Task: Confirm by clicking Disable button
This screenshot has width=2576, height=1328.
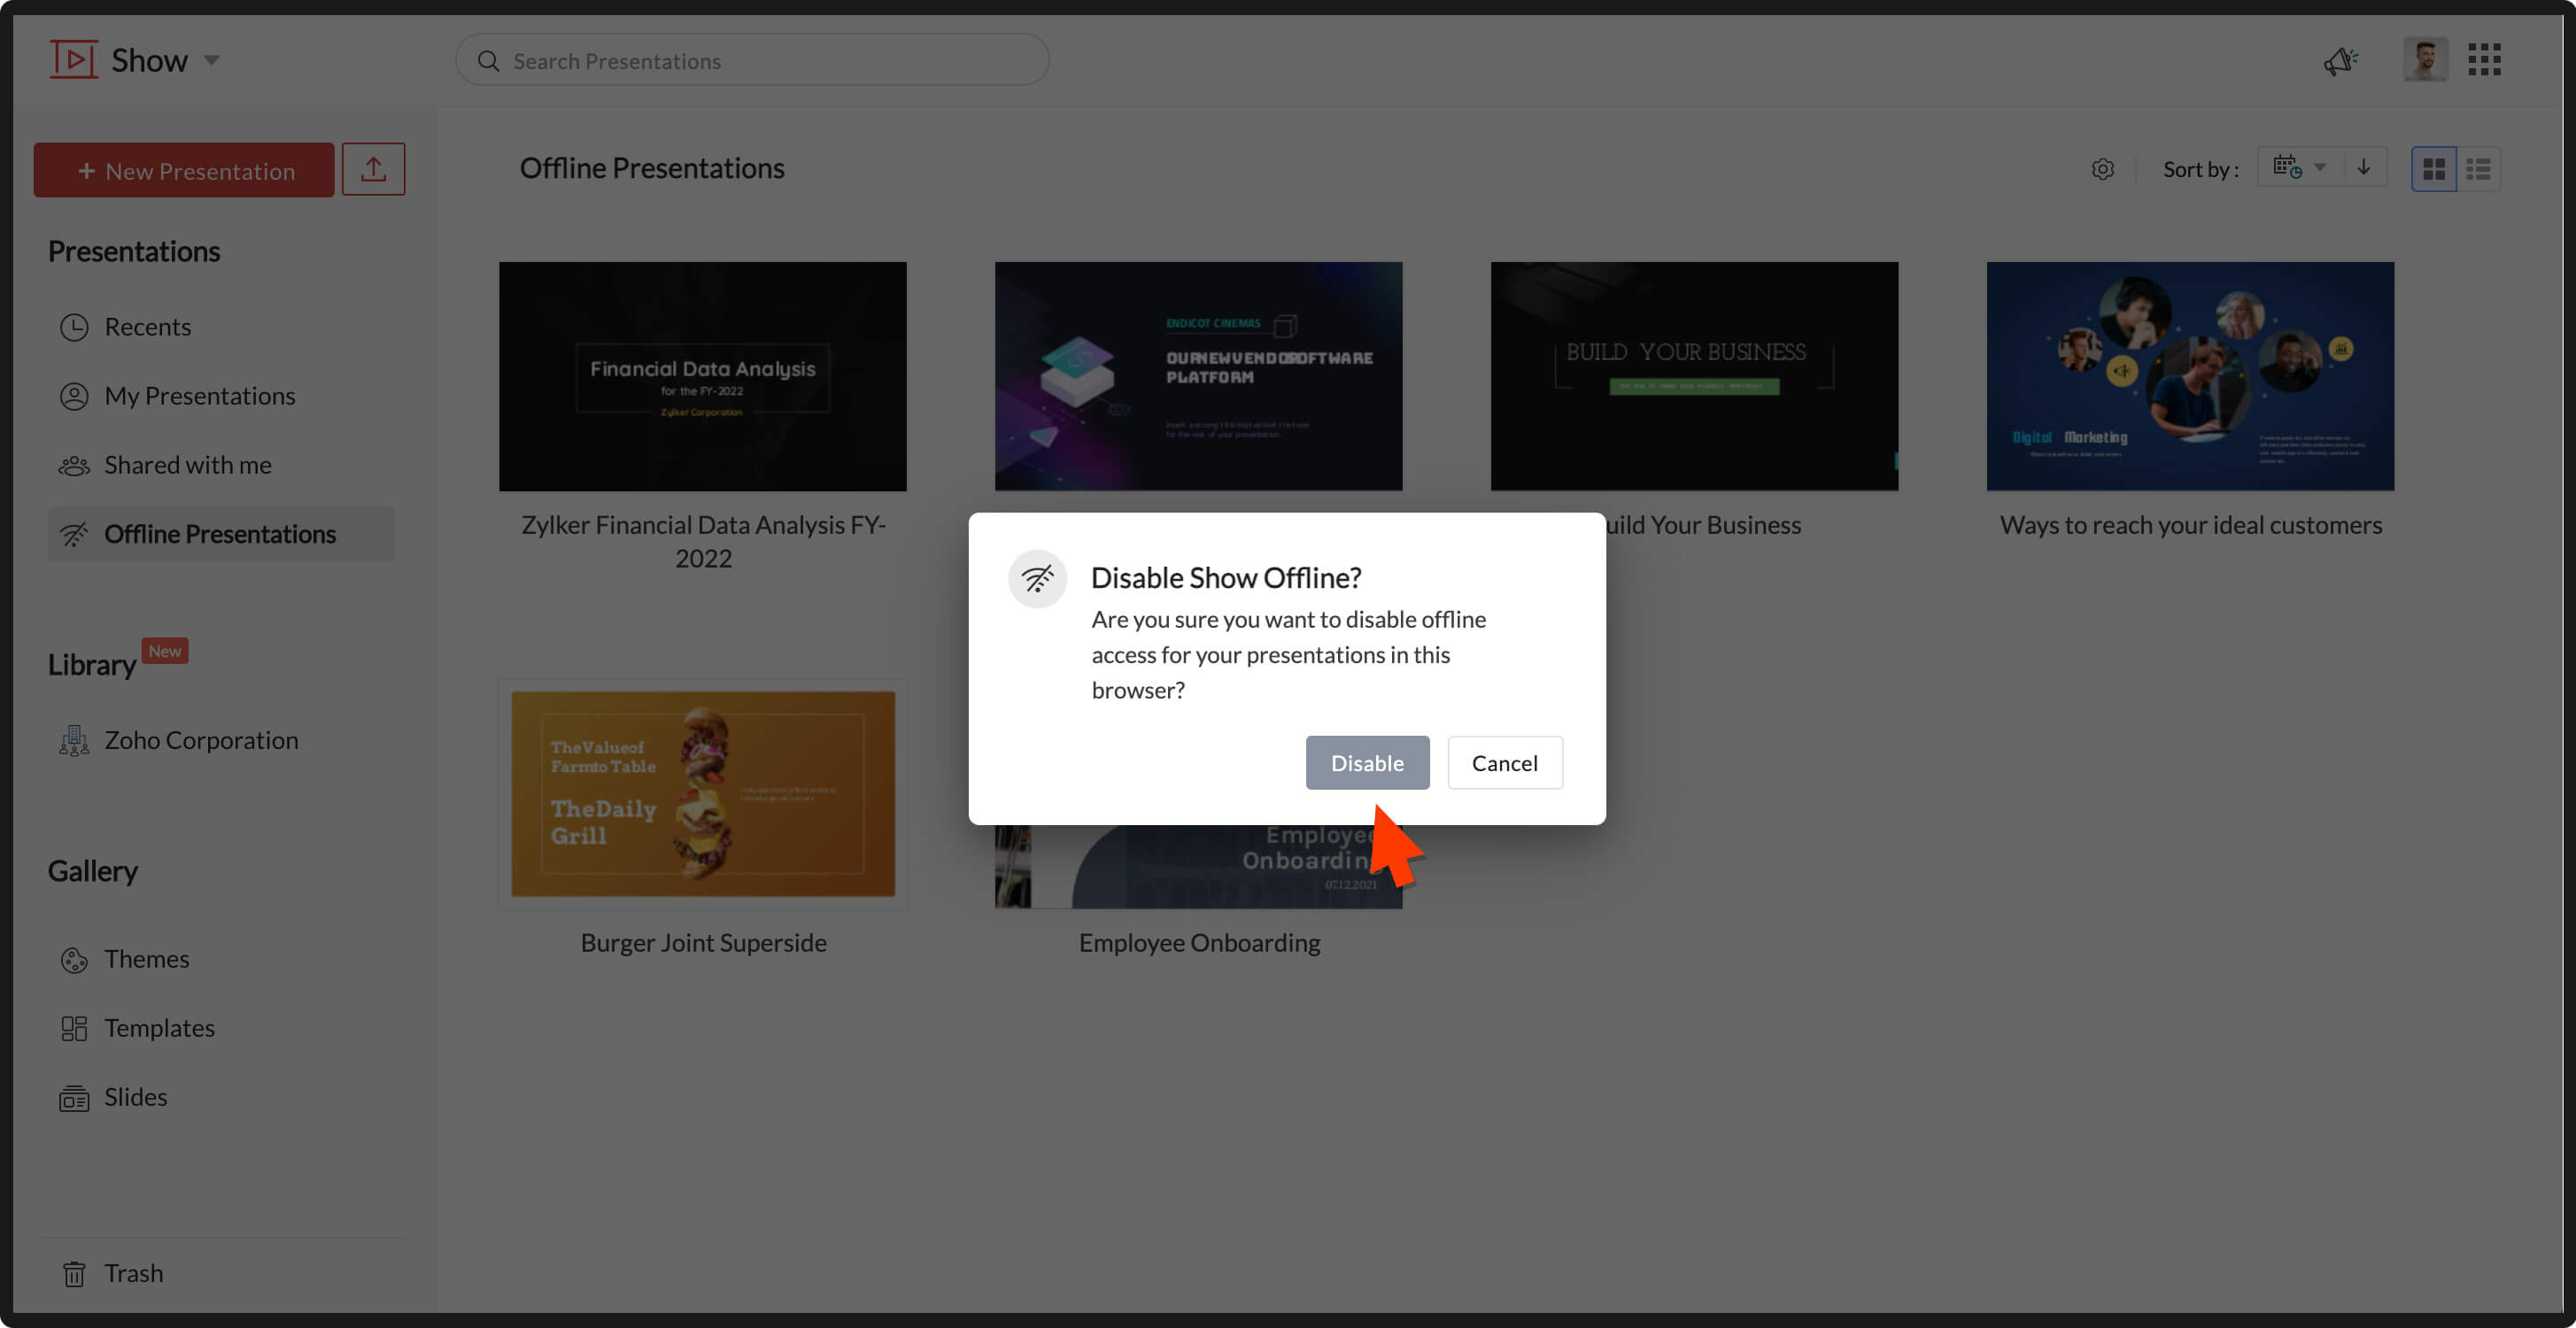Action: [x=1367, y=763]
